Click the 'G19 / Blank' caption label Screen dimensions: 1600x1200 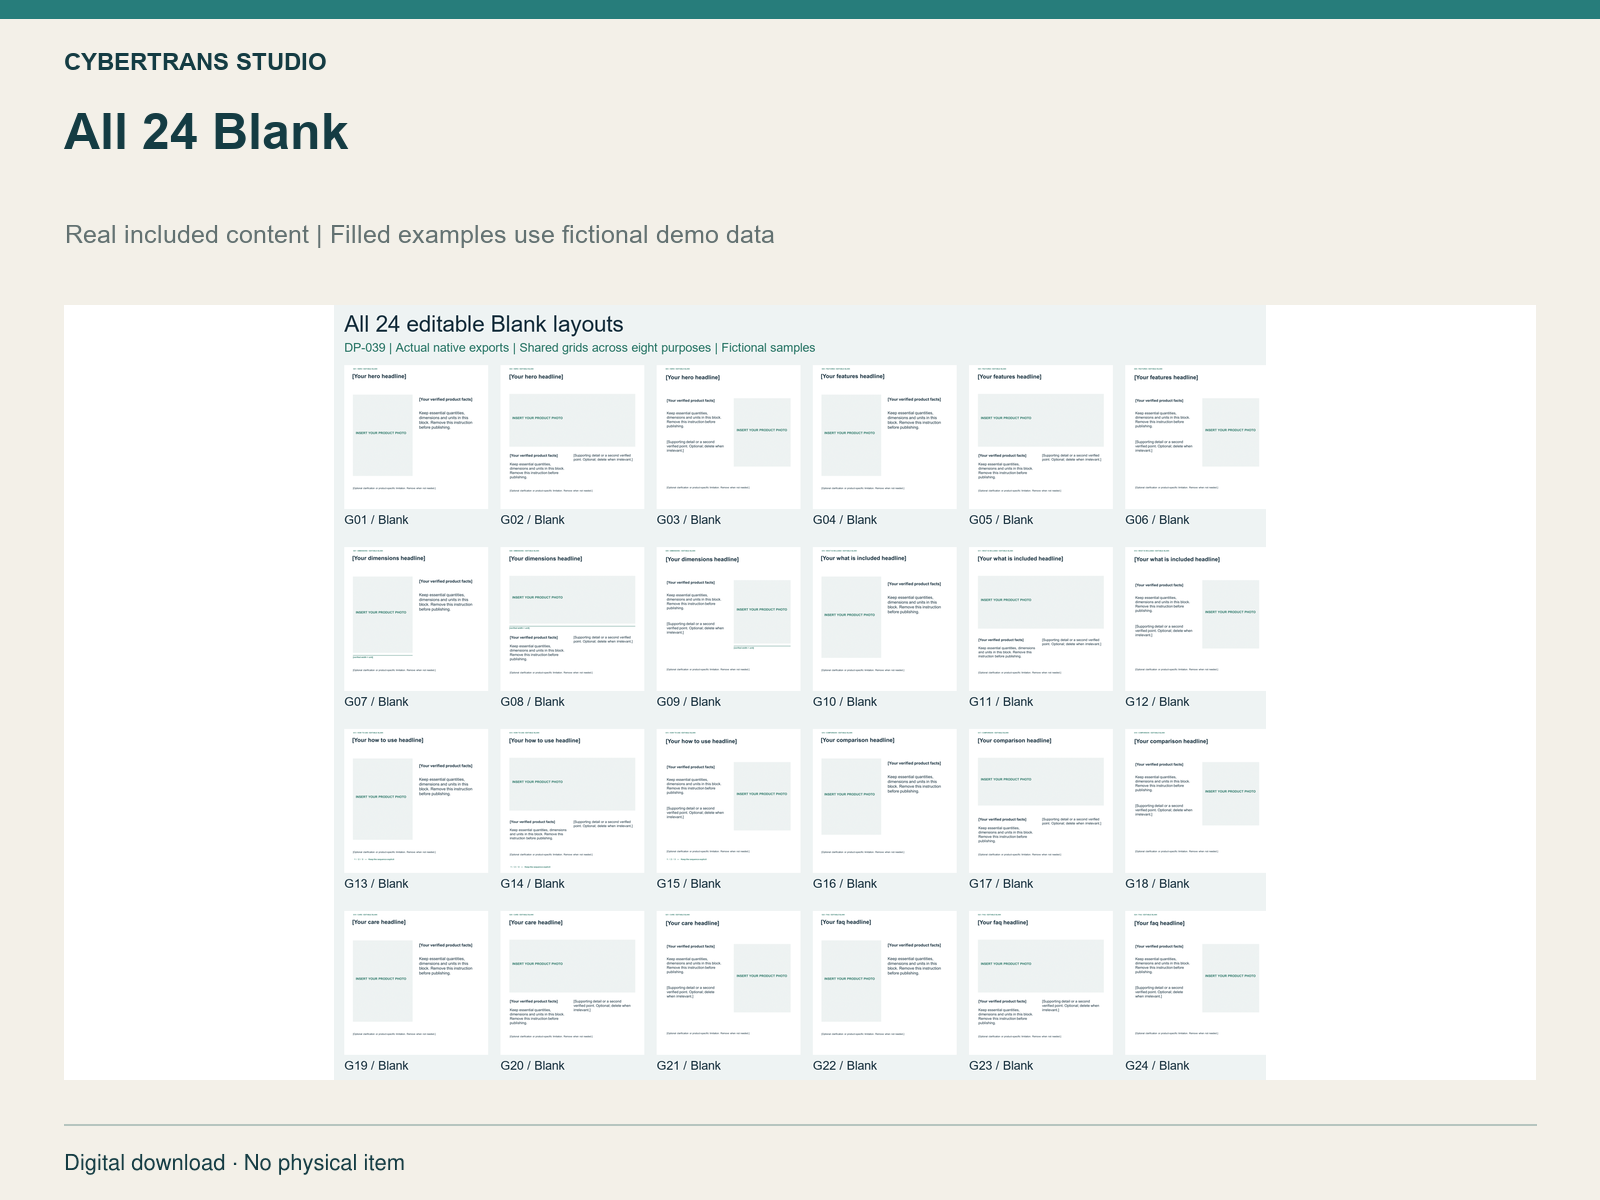pyautogui.click(x=376, y=1066)
